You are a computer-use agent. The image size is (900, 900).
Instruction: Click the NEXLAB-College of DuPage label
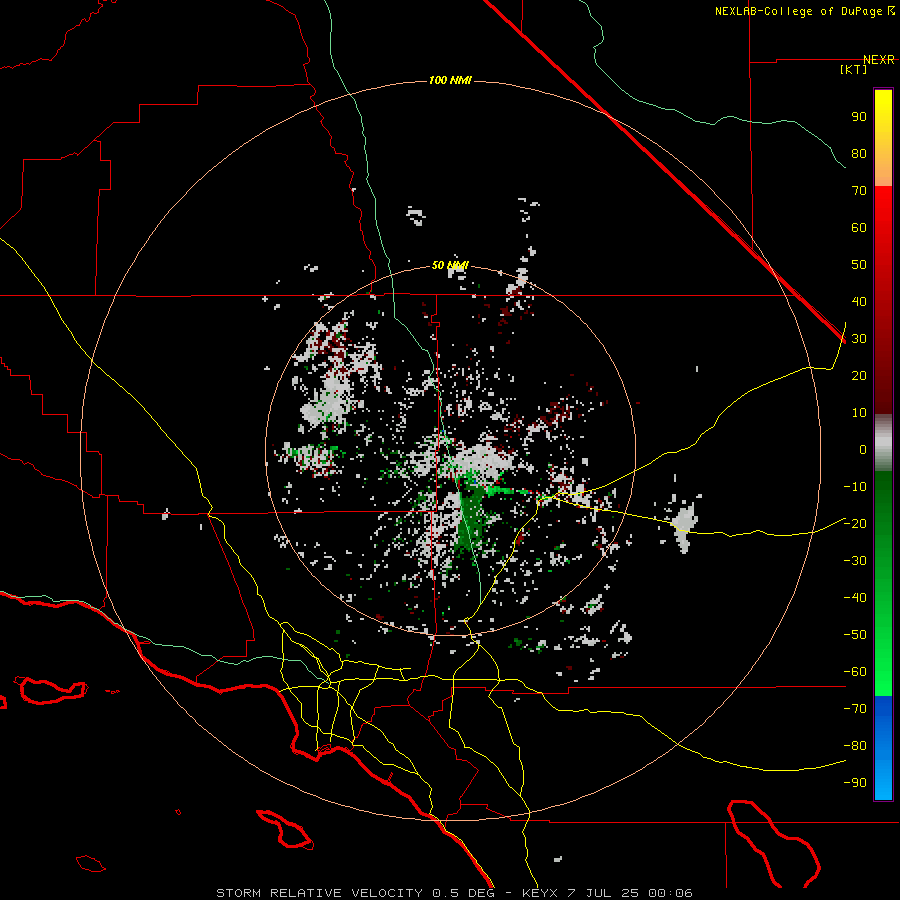pyautogui.click(x=804, y=11)
